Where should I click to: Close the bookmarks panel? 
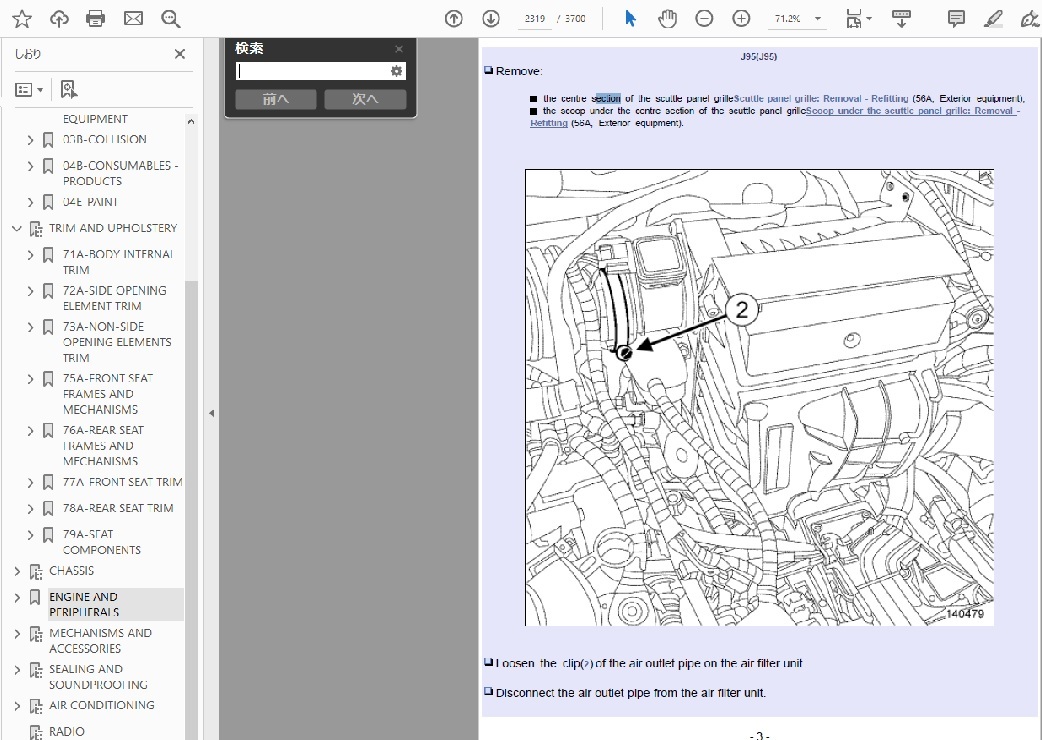[179, 54]
